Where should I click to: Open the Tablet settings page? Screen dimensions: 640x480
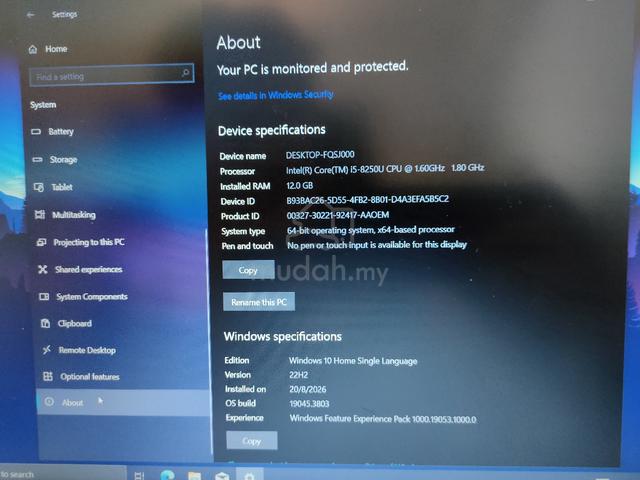point(62,187)
